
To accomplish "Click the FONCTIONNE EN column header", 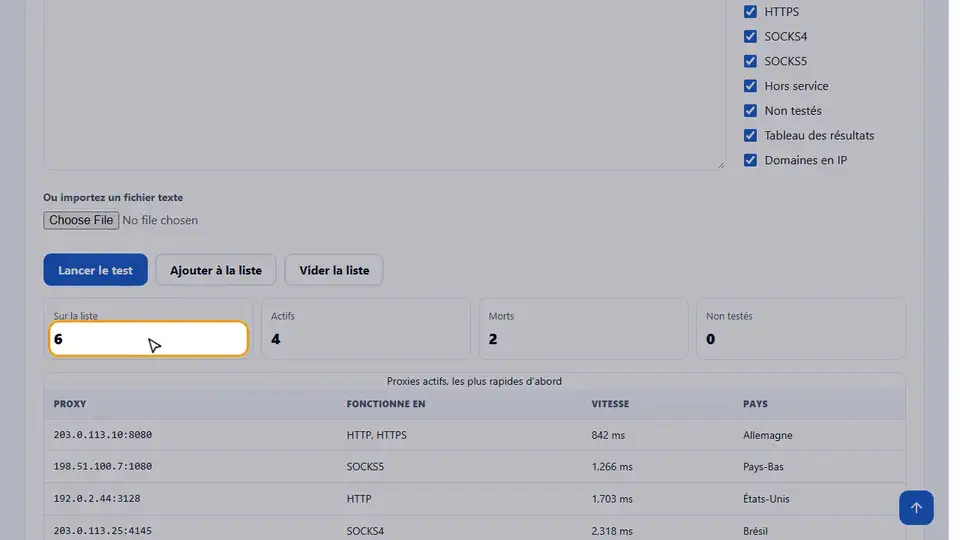I will coord(386,404).
